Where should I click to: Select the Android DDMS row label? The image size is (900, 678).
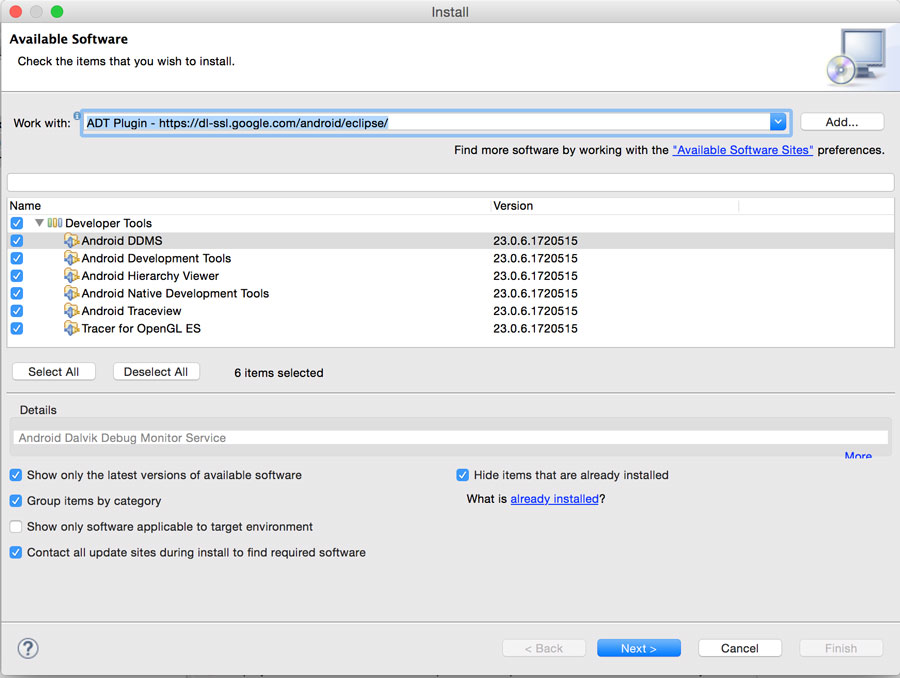click(122, 241)
